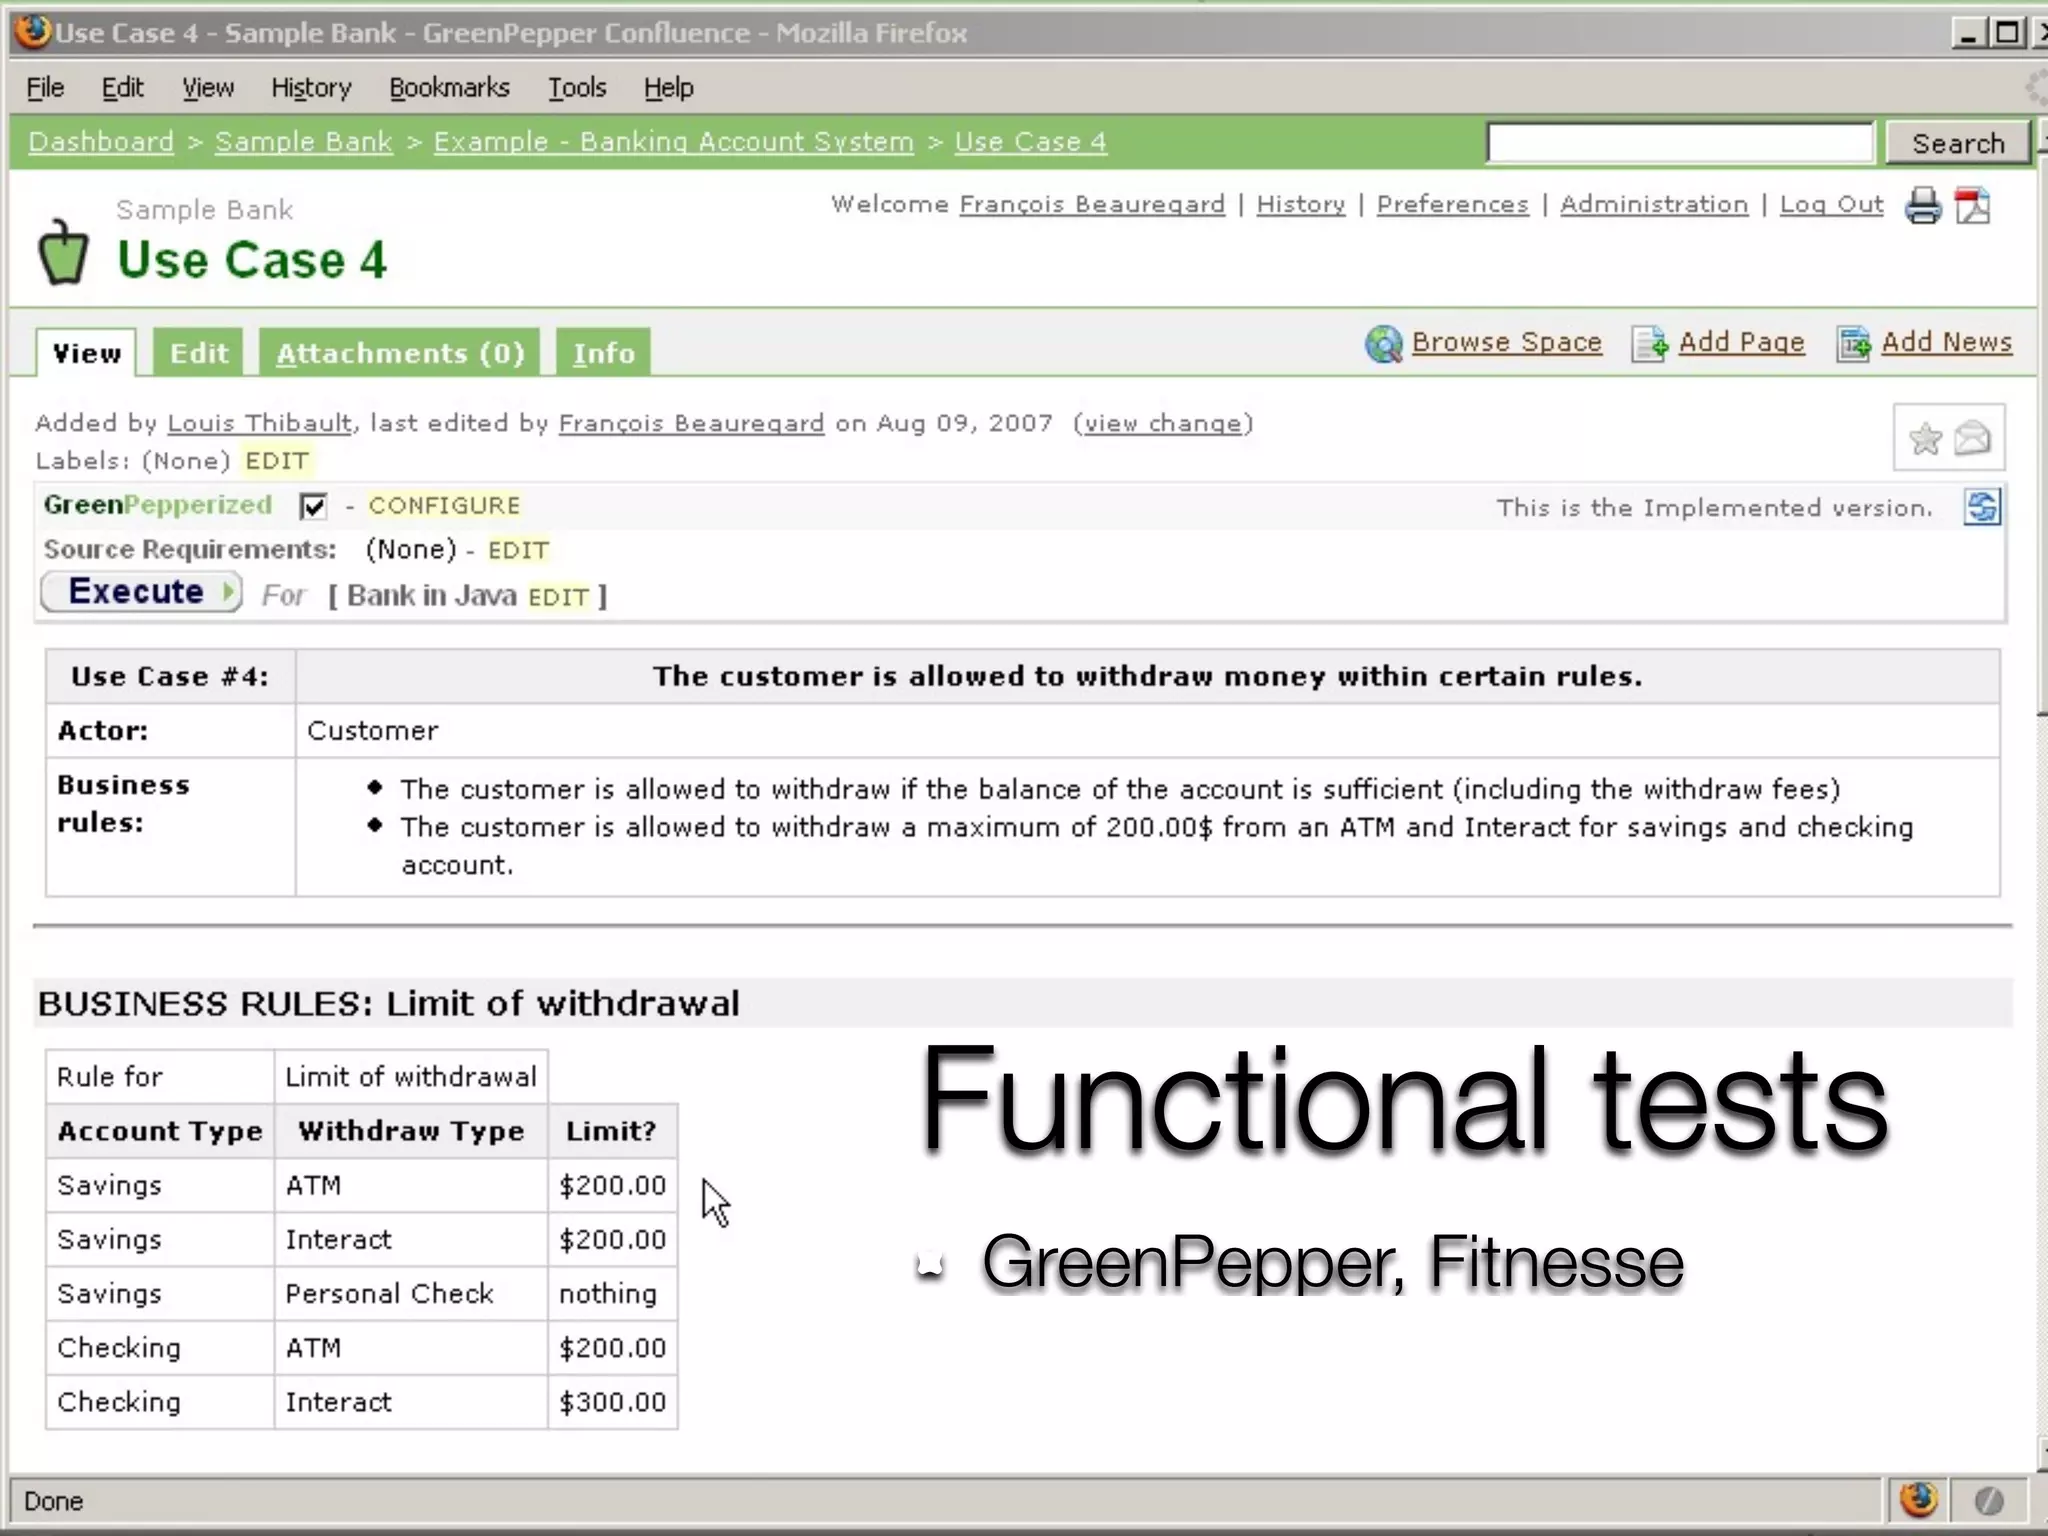Image resolution: width=2048 pixels, height=1536 pixels.
Task: Open the Tools menu
Action: point(577,88)
